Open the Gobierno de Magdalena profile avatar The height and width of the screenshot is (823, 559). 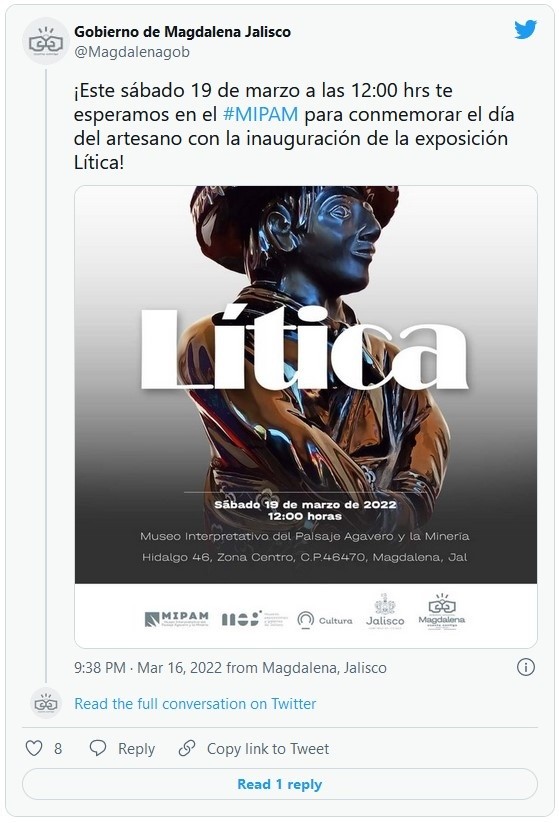click(x=46, y=41)
